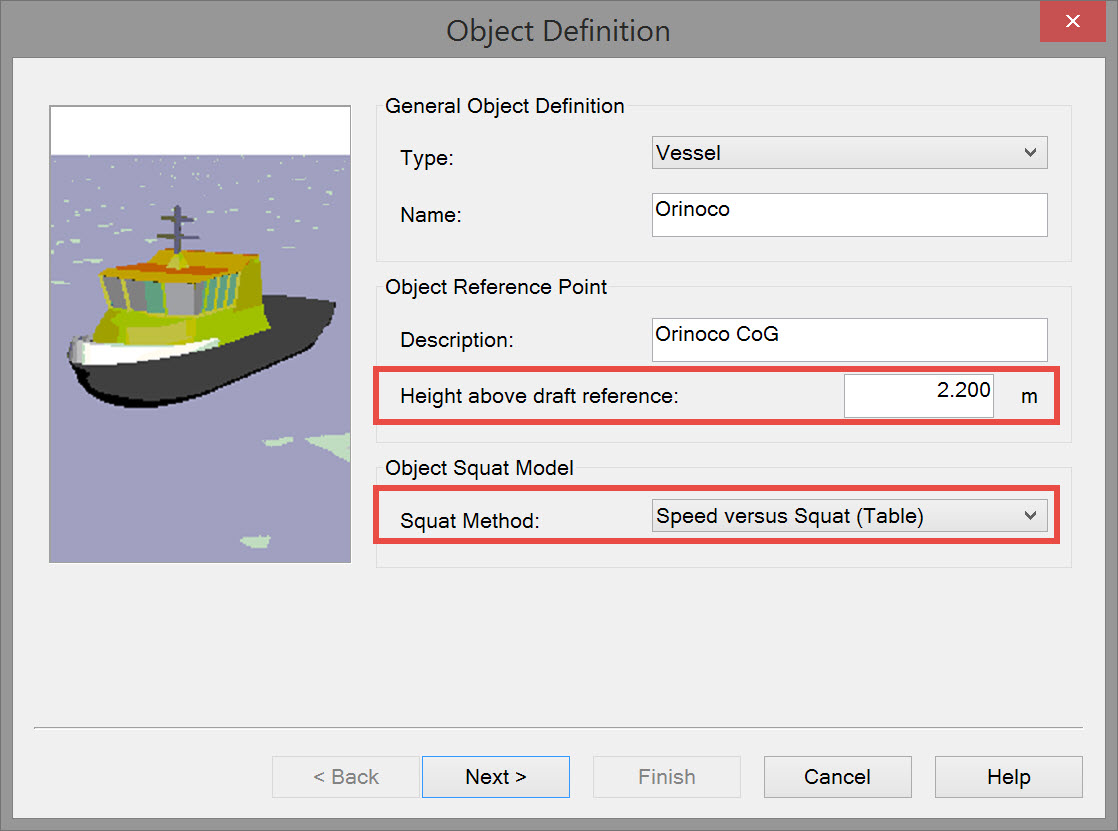The height and width of the screenshot is (831, 1118).
Task: Click the 'Object Reference Point' group heading
Action: (496, 287)
